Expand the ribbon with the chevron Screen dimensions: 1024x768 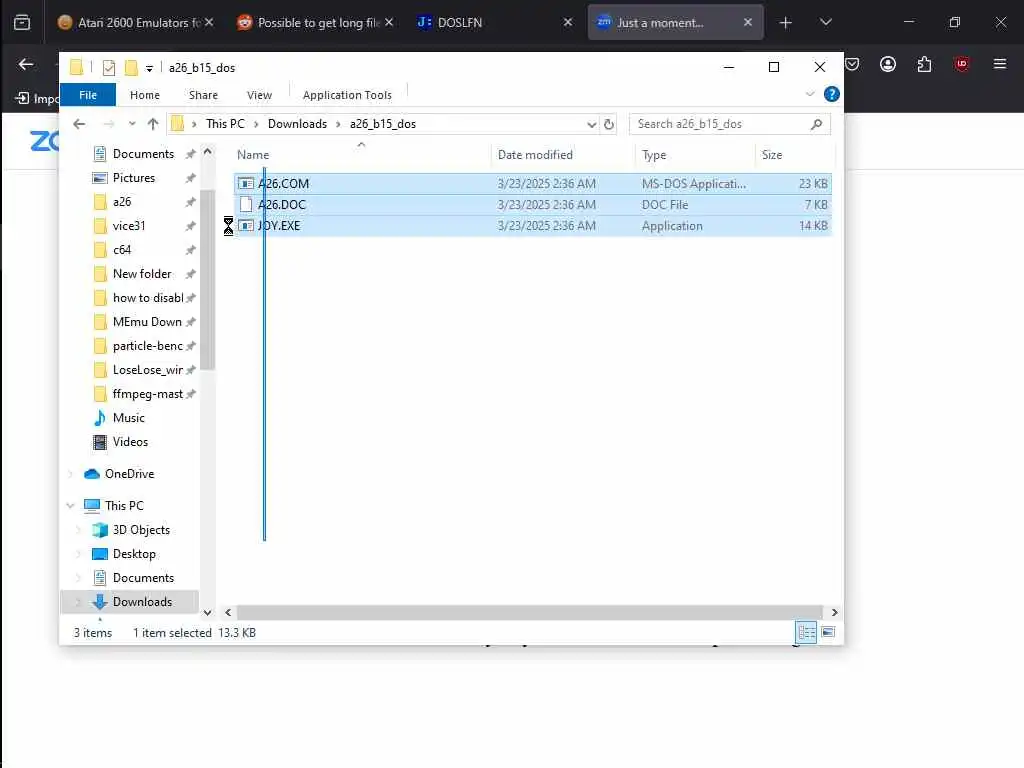coord(810,94)
